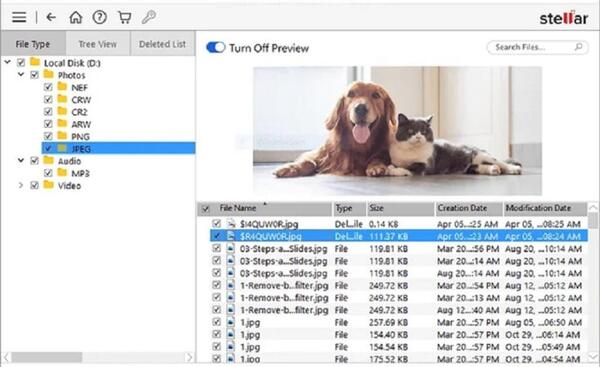Click the dog and cat preview image
The image size is (600, 367).
click(x=397, y=131)
